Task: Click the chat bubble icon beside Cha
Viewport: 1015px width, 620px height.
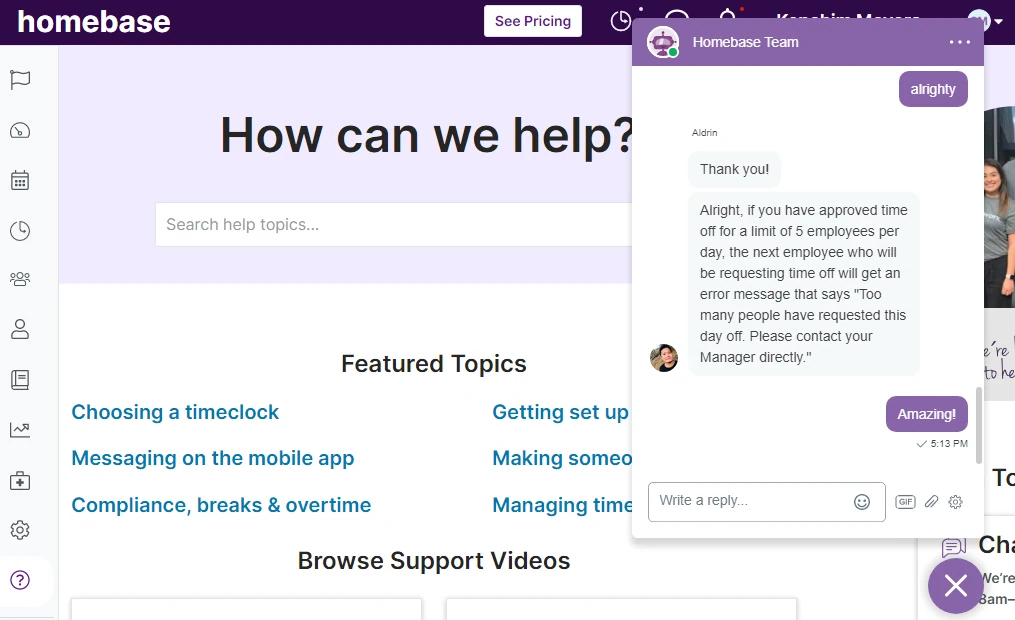Action: click(954, 547)
